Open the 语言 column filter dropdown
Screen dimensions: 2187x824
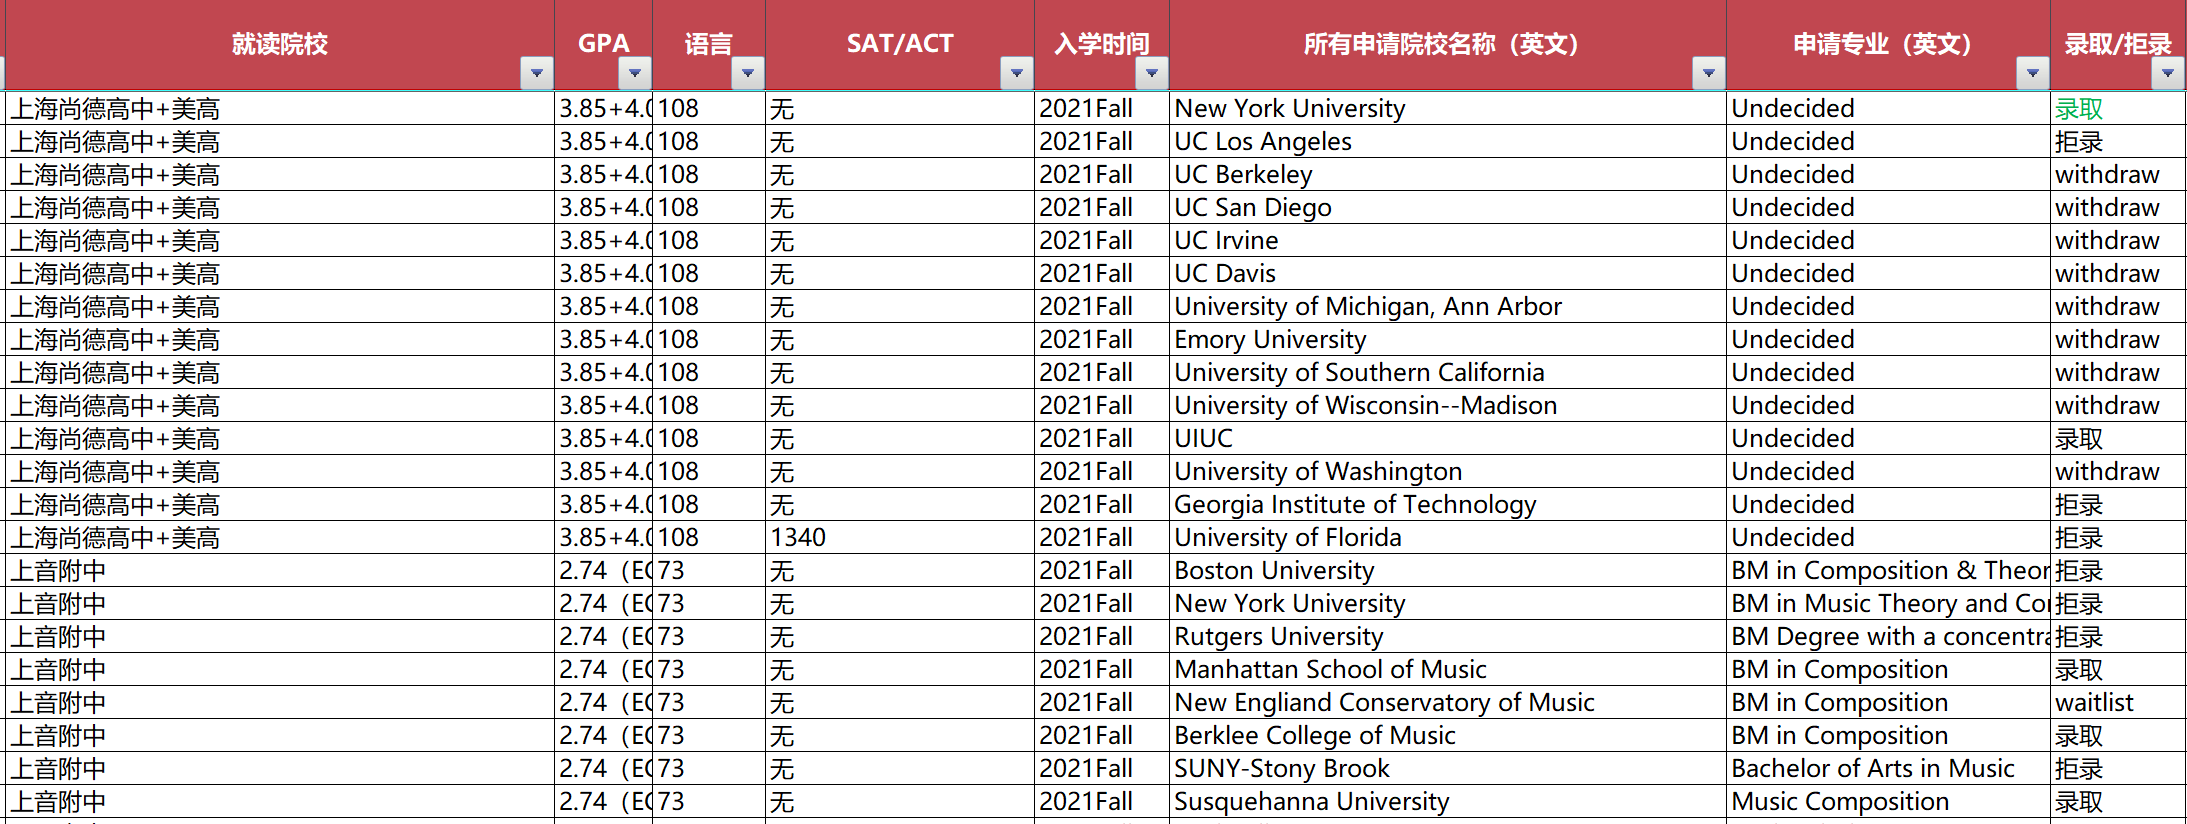(x=748, y=73)
